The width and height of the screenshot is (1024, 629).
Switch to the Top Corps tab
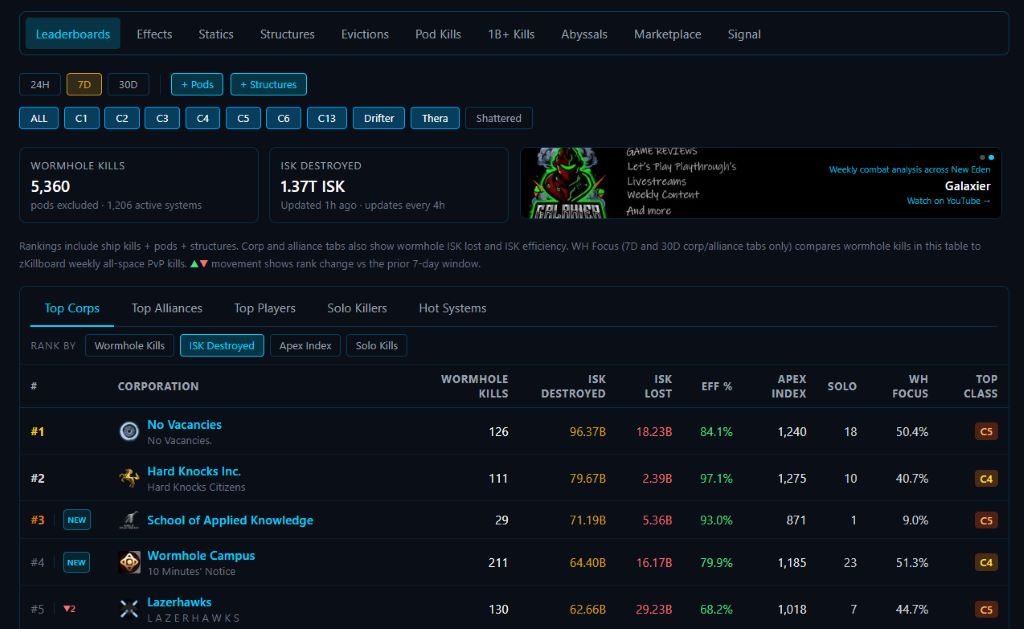coord(72,308)
